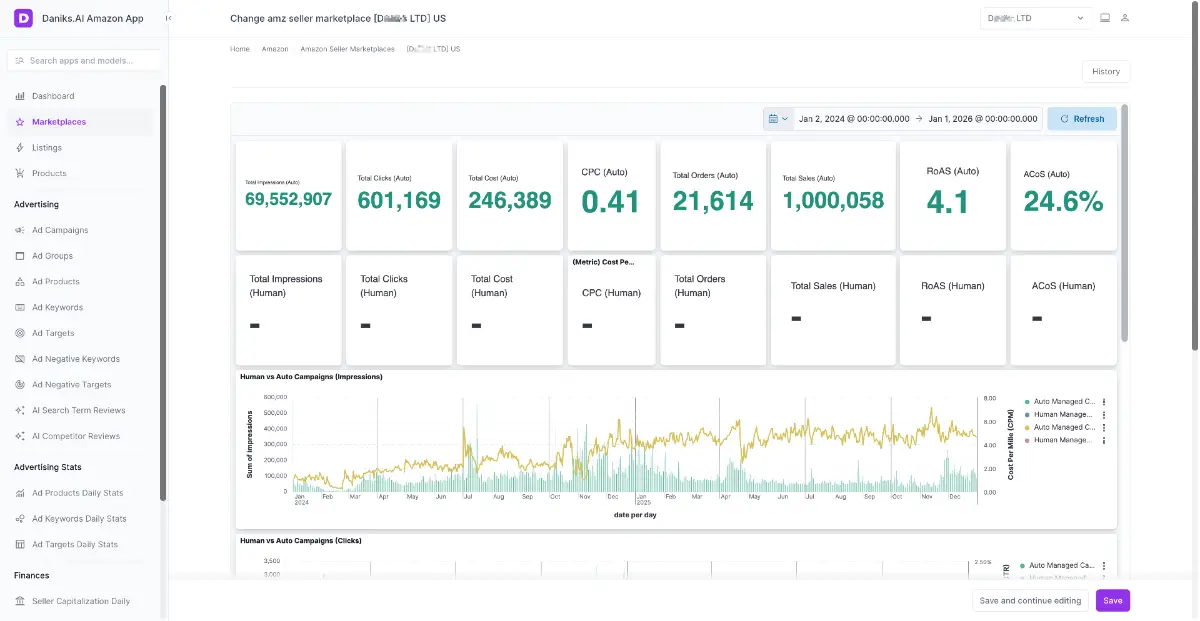The image size is (1200, 621).
Task: Click the Search apps and models field
Action: tap(84, 61)
